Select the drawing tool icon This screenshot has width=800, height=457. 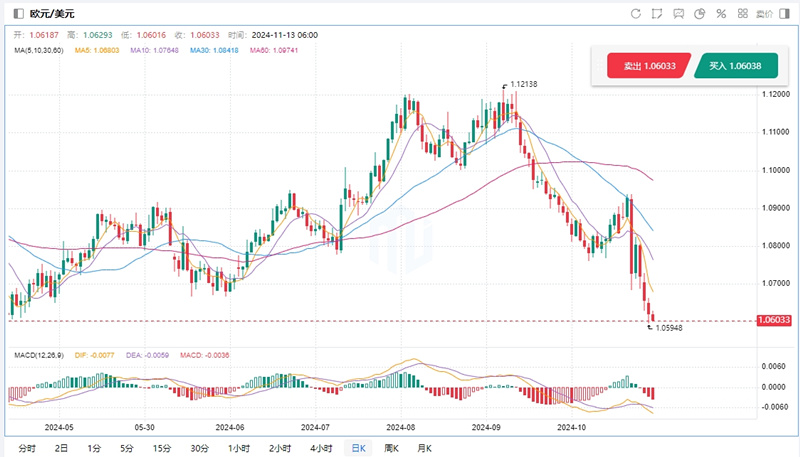point(657,14)
